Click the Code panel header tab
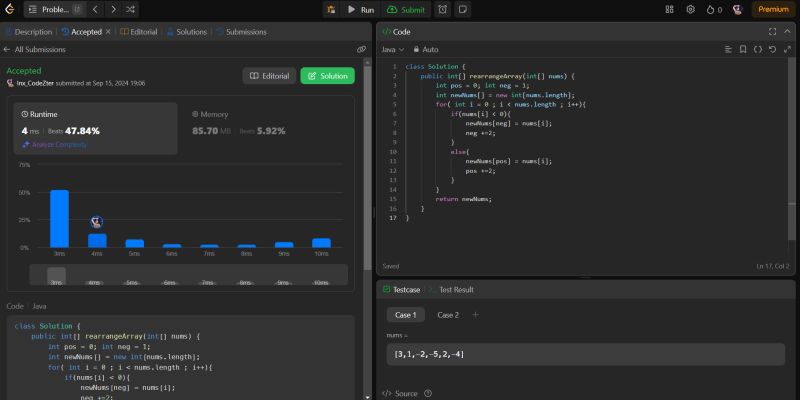 (396, 32)
